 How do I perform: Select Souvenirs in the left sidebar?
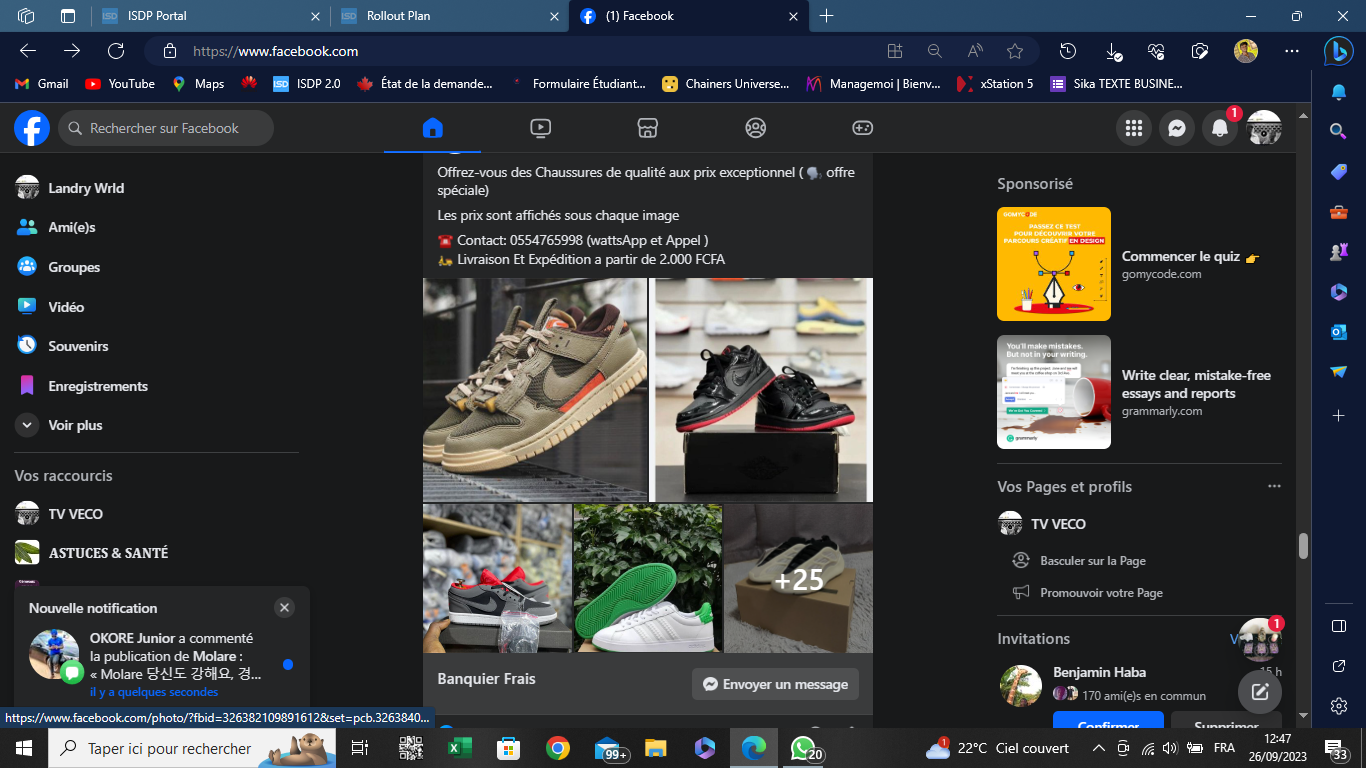click(x=78, y=346)
